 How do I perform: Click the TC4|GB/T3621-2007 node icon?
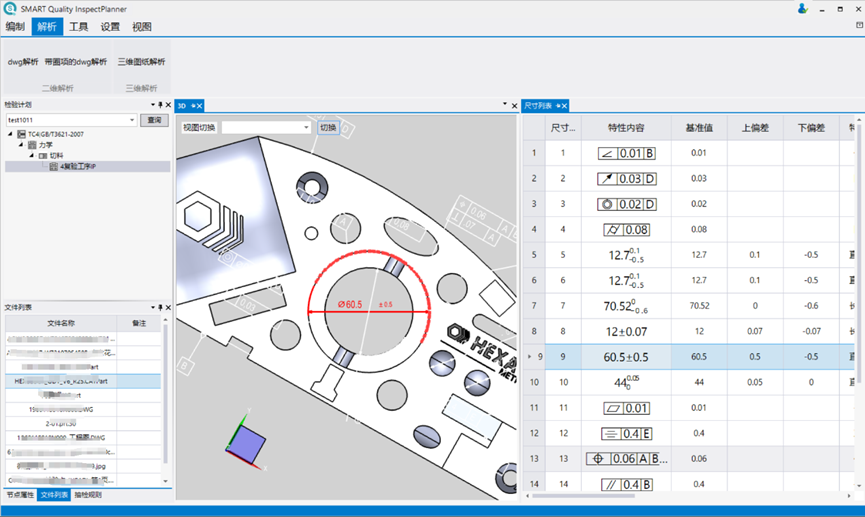coord(21,134)
